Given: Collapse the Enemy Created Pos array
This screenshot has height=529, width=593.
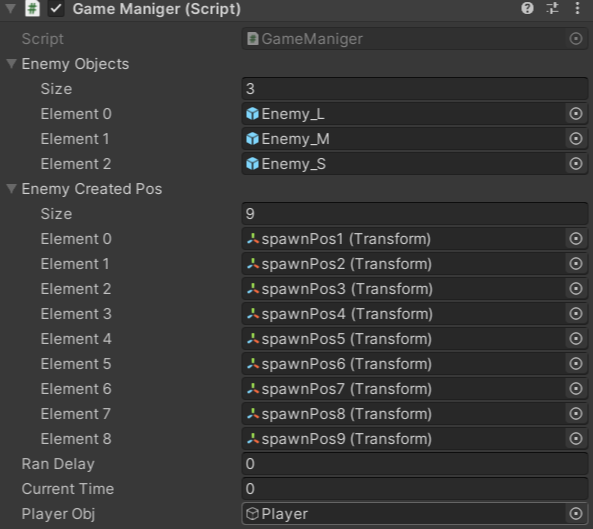Looking at the screenshot, I should click(x=11, y=188).
